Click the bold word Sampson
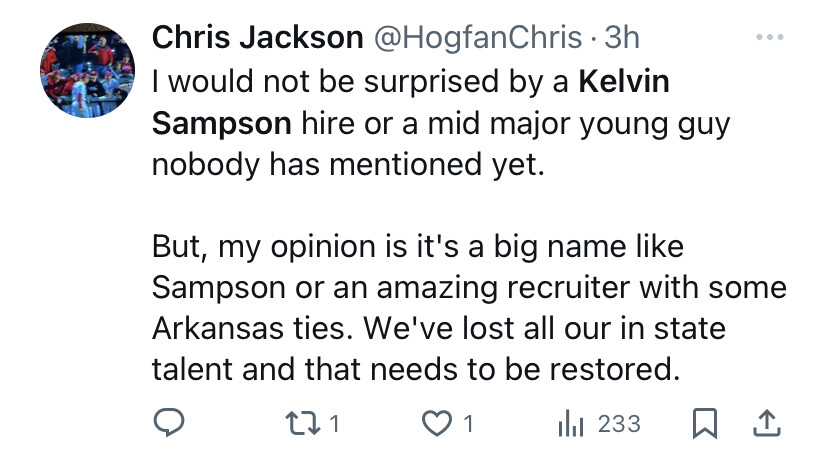Viewport: 828px width, 462px height. point(222,122)
